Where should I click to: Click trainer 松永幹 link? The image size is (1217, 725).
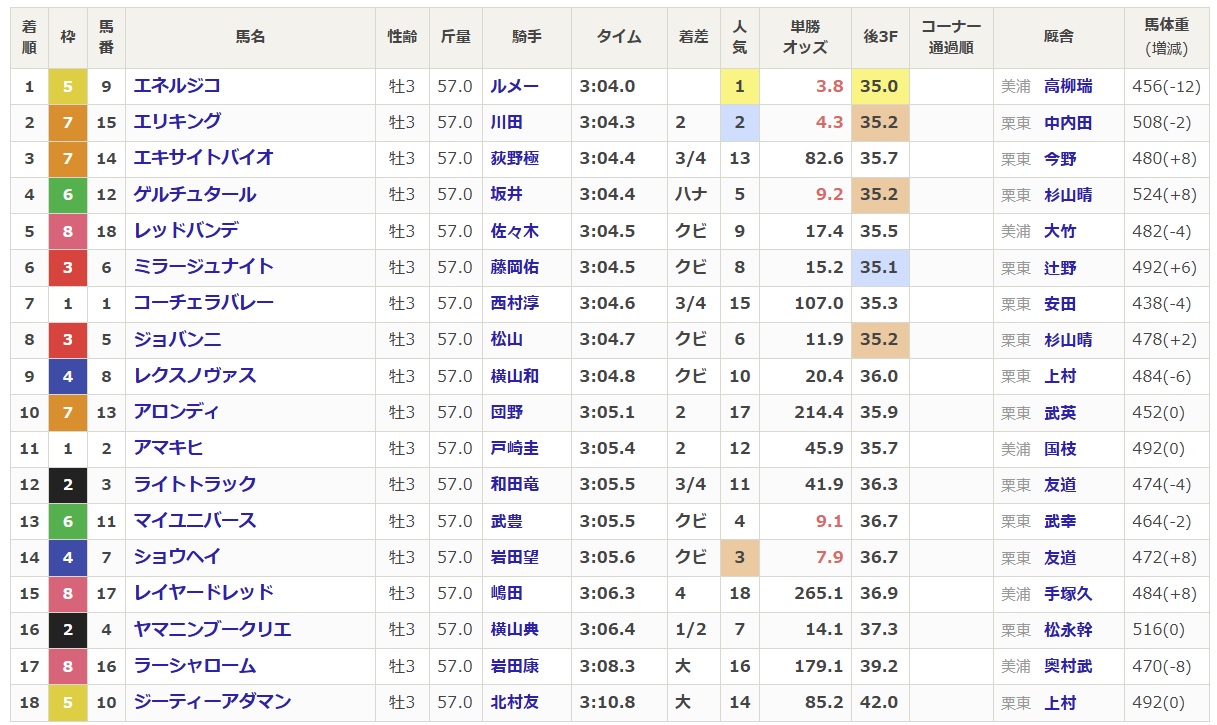click(1068, 630)
